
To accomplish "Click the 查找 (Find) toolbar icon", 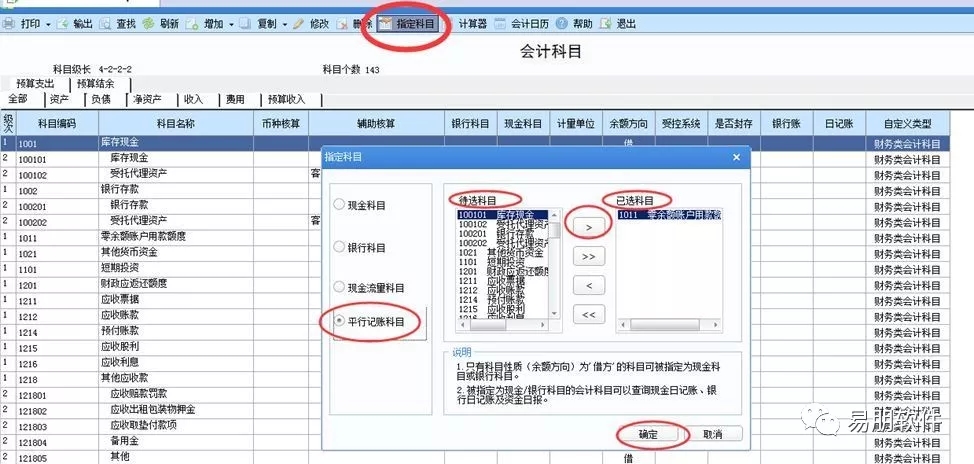I will (106, 23).
